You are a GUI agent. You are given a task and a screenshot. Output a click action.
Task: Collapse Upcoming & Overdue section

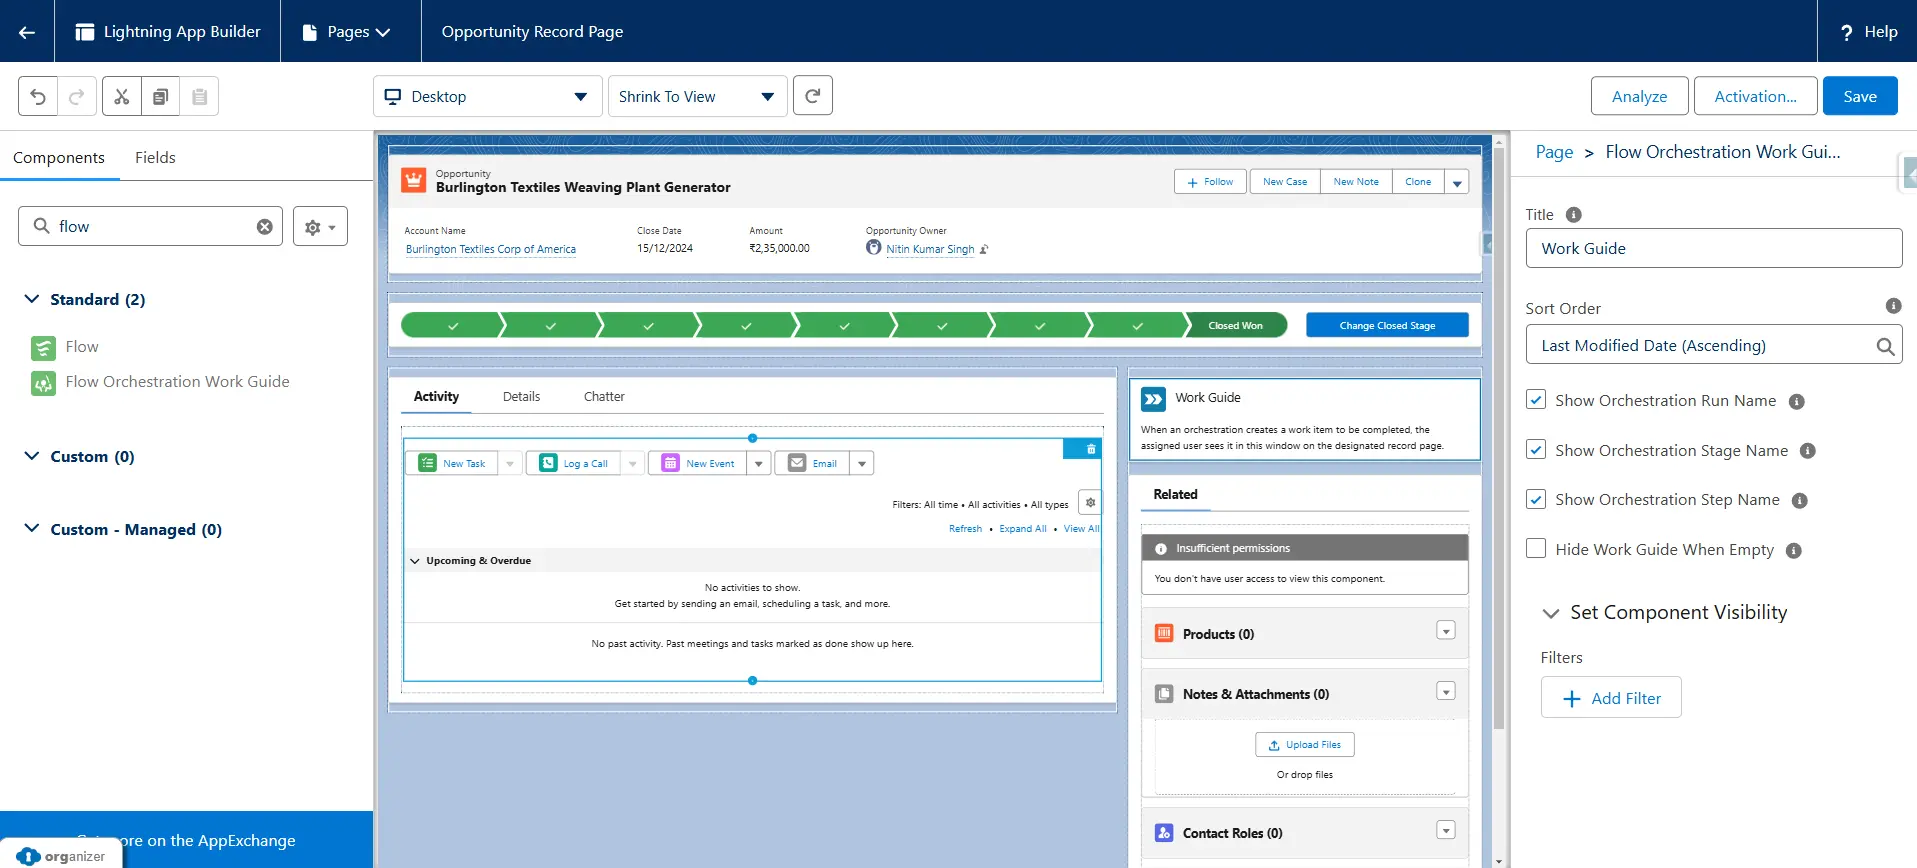pyautogui.click(x=415, y=561)
